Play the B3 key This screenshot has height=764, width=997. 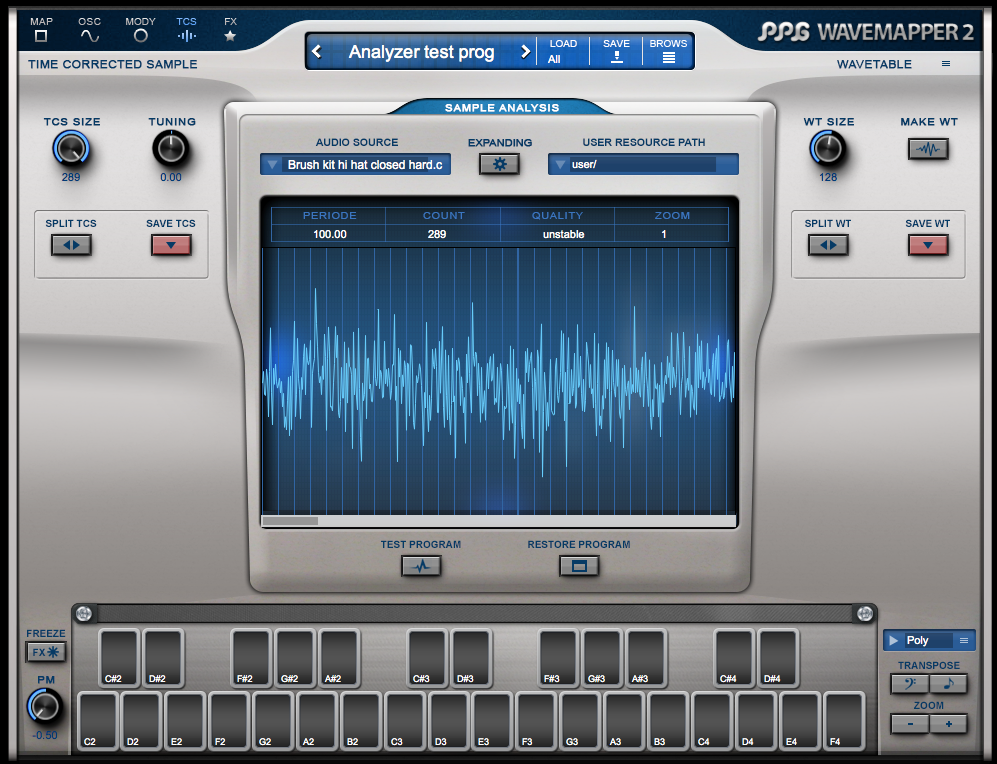[668, 721]
